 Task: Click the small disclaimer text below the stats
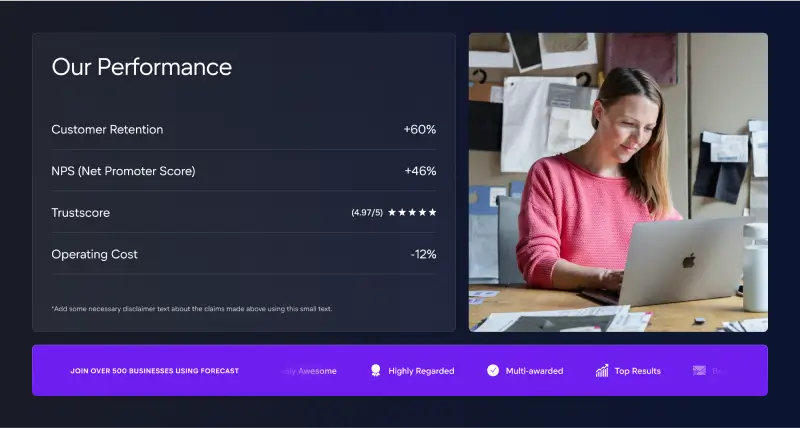[x=192, y=309]
